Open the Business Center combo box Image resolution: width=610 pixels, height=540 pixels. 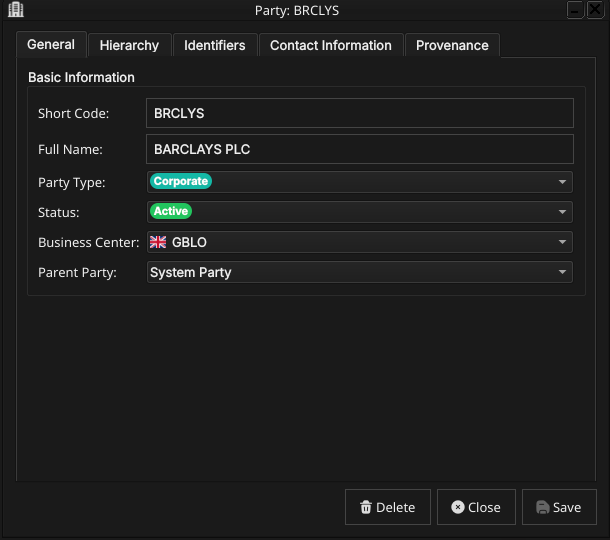pos(359,242)
